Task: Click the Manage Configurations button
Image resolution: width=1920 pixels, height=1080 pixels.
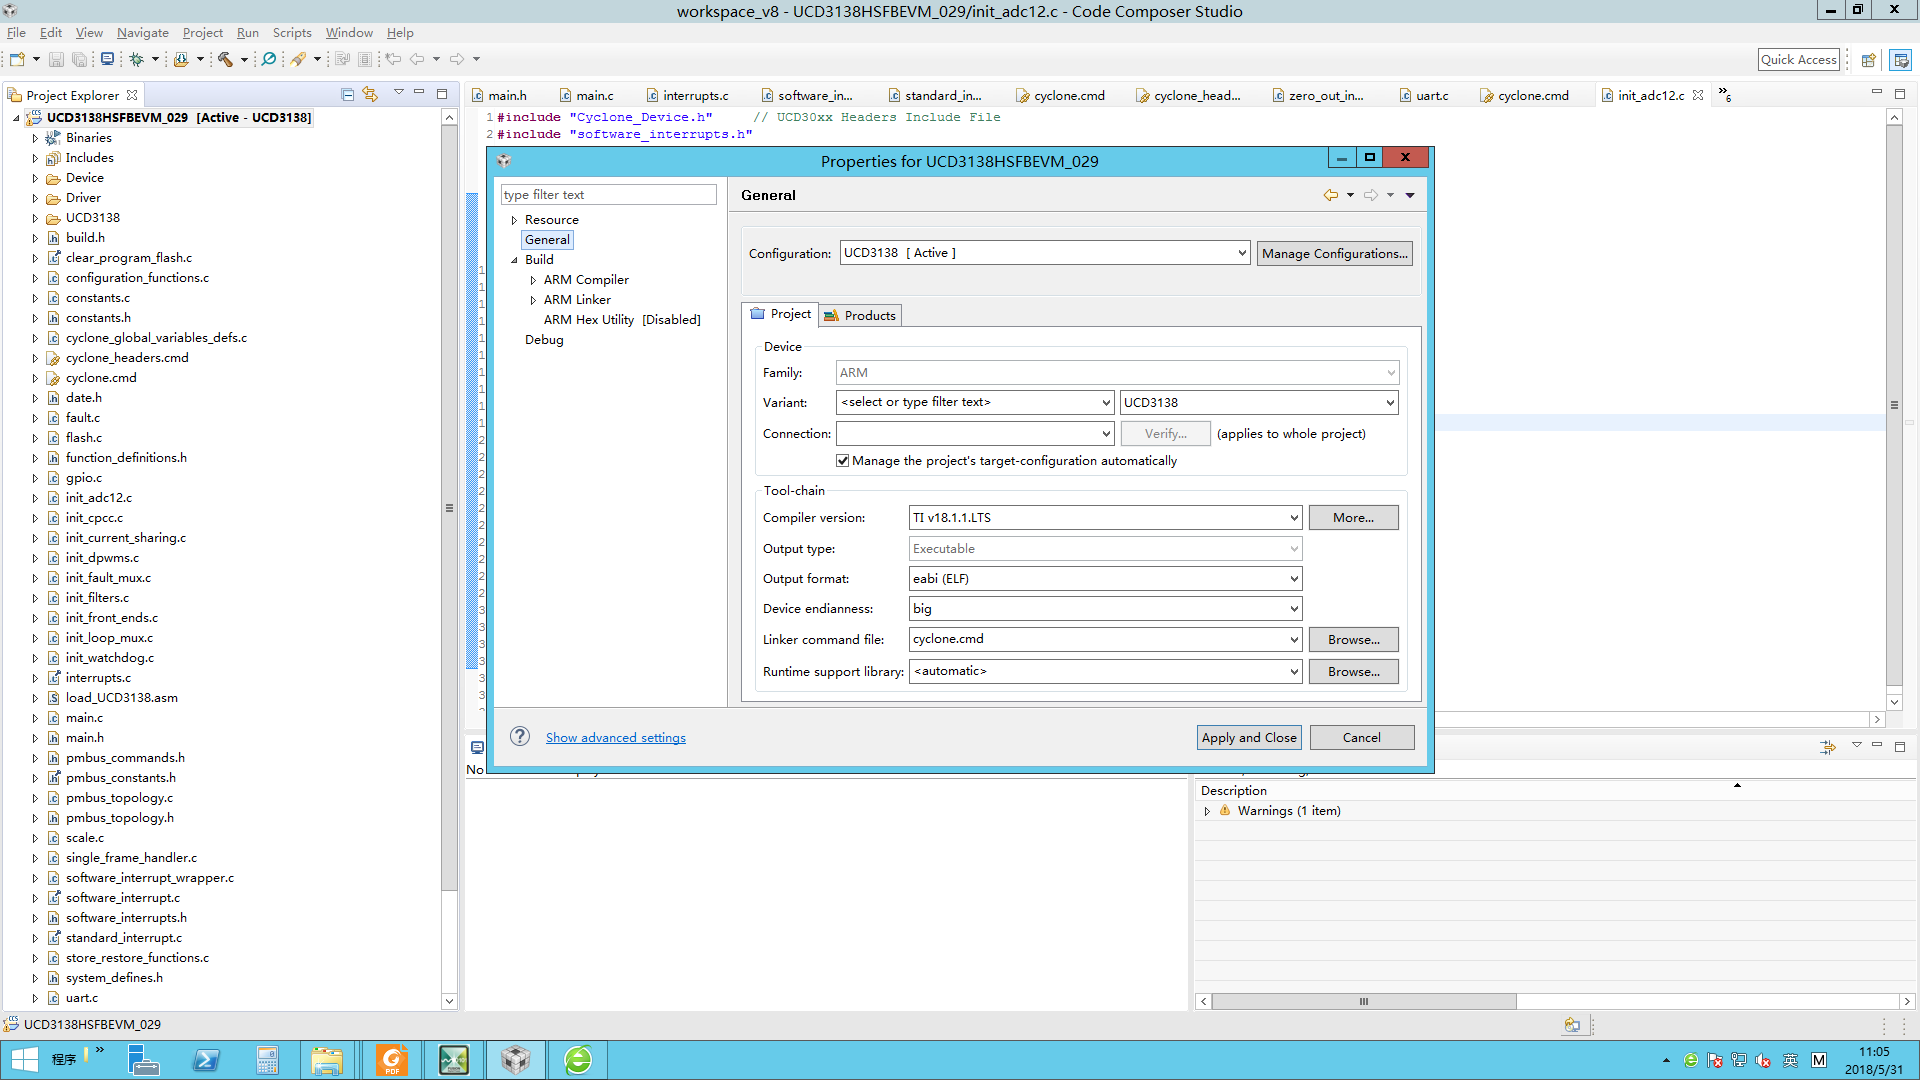Action: [1334, 254]
